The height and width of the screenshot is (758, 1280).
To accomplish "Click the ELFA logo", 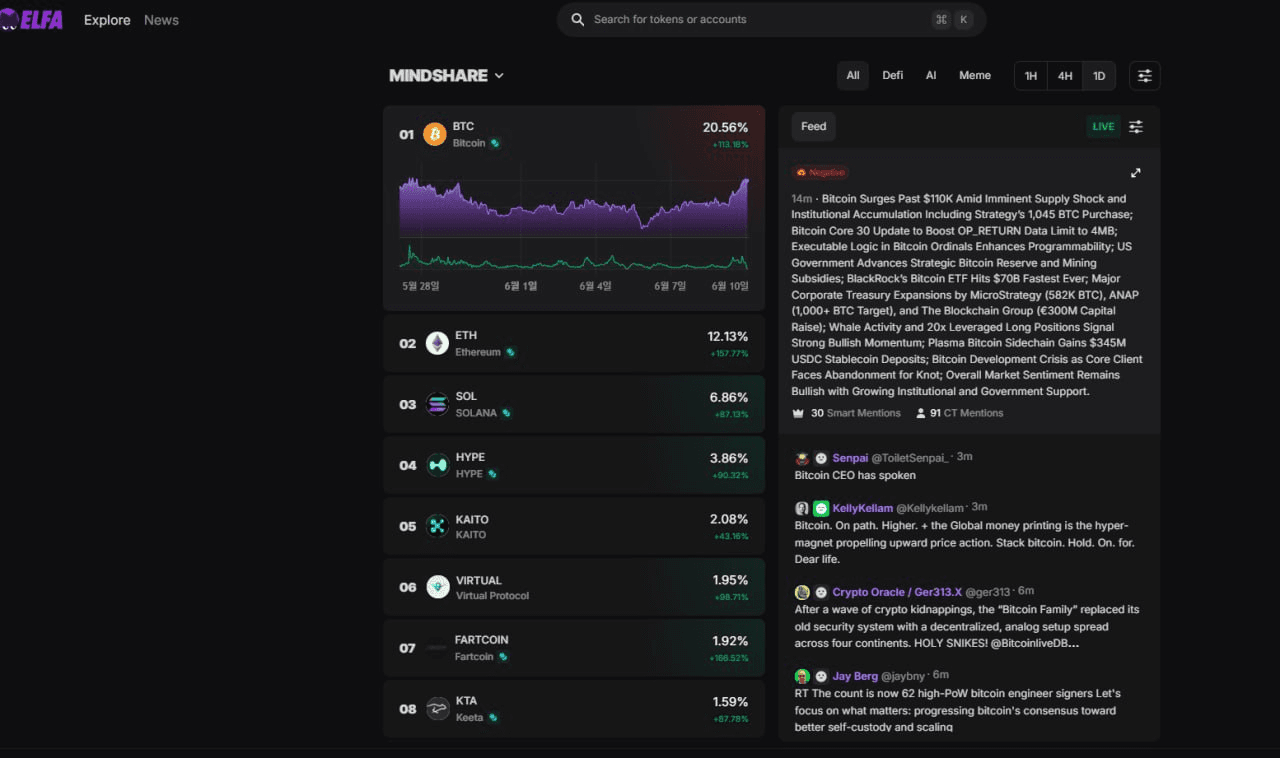I will (x=31, y=19).
